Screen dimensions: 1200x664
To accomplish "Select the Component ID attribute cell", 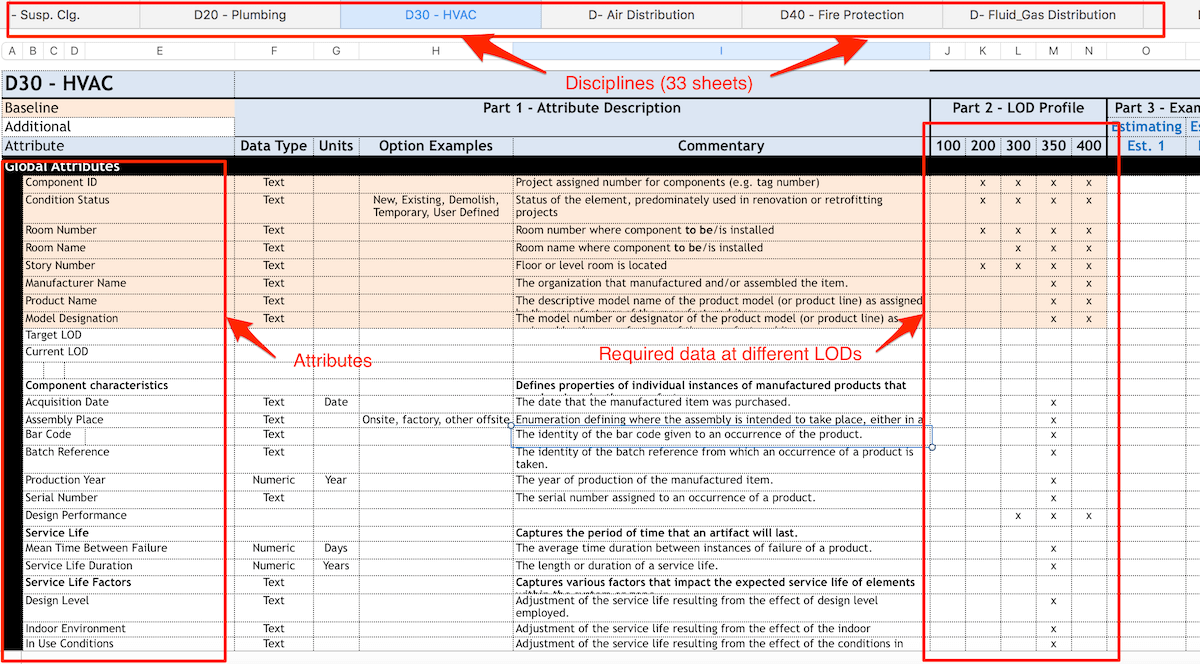I will tap(129, 183).
